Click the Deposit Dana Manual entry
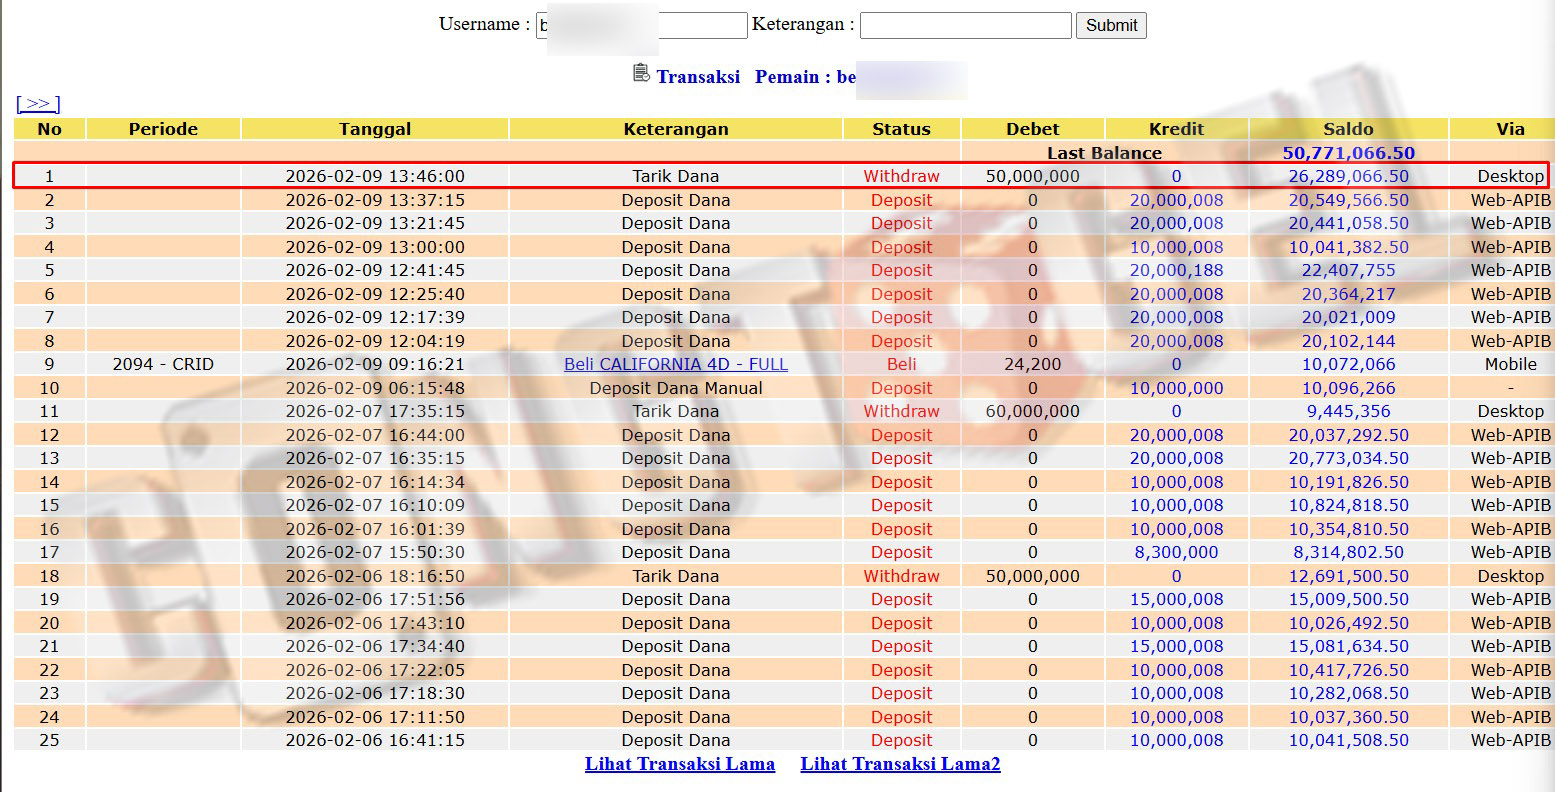This screenshot has height=792, width=1555. [675, 388]
